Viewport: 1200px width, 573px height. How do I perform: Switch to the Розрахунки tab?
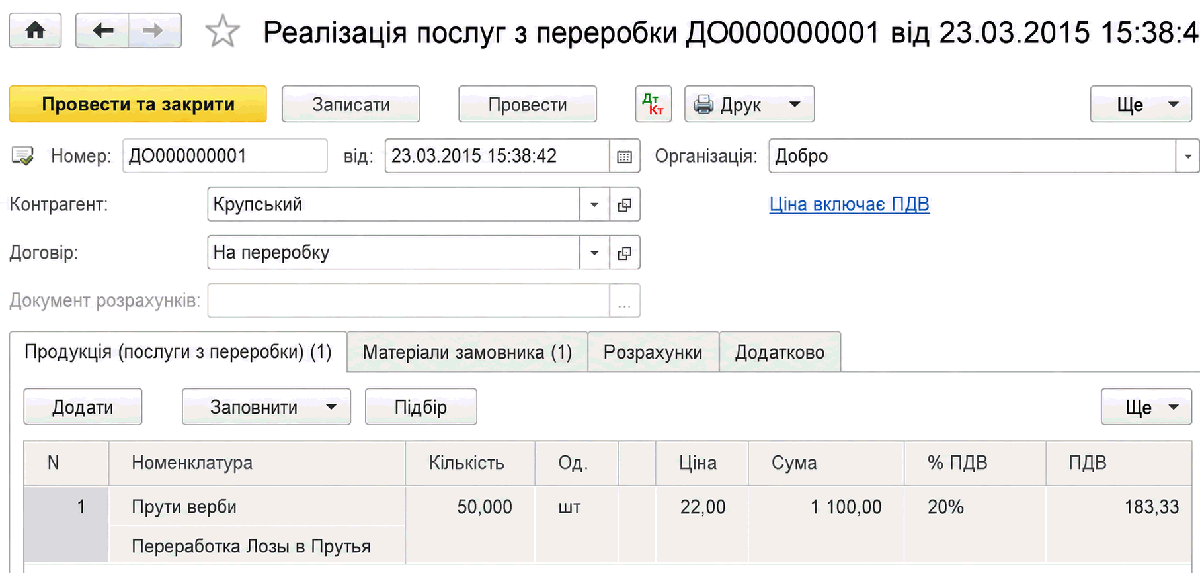653,352
